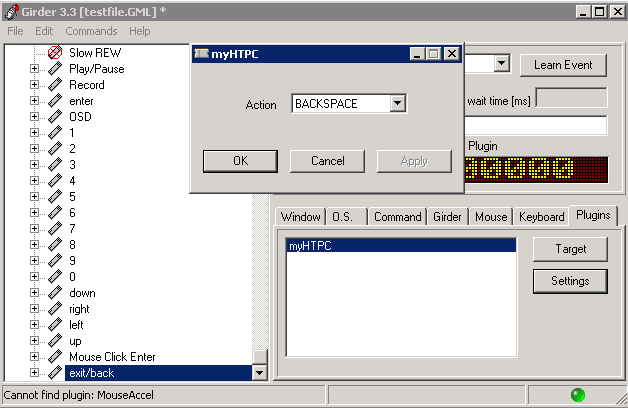628x408 pixels.
Task: Select the right command in the tree
Action: [79, 309]
